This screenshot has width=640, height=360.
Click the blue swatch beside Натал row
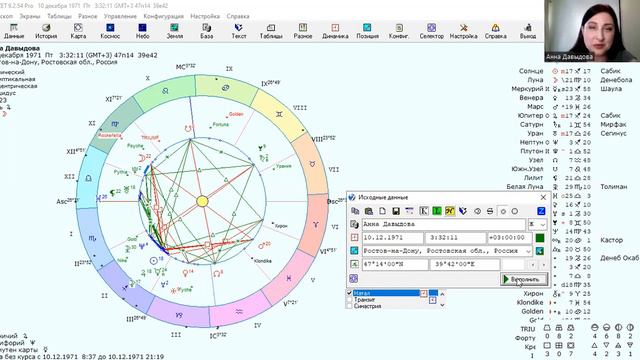coord(433,293)
